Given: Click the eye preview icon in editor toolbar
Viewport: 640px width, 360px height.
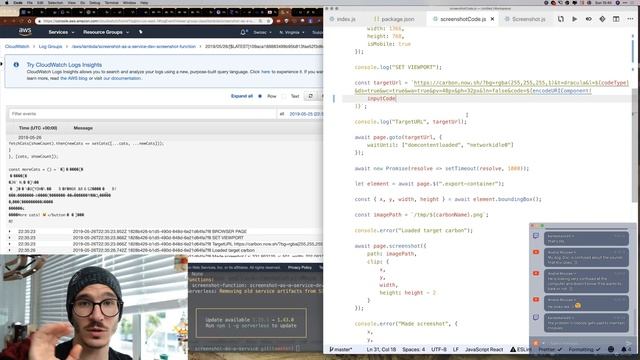Looking at the screenshot, I should tap(589, 19).
